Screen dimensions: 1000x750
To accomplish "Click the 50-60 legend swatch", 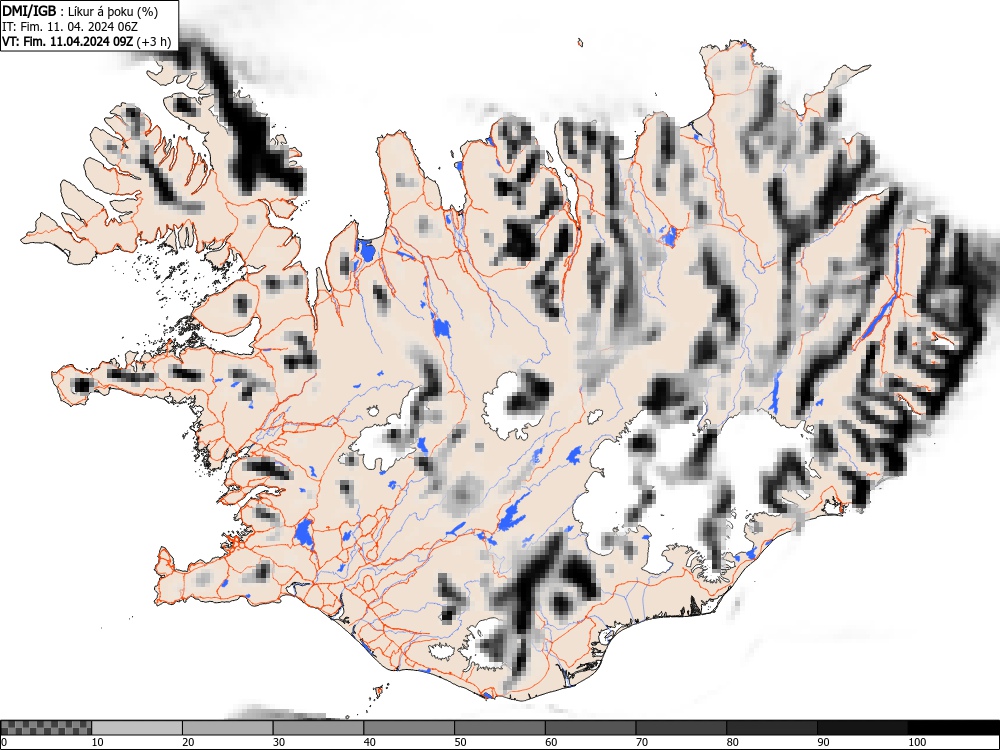I will (499, 728).
